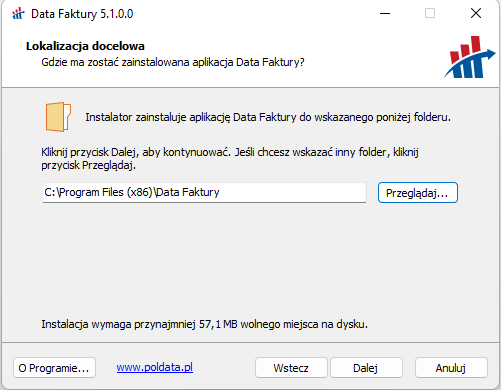Click into the installation path field
Viewport: 501px width, 390px height.
pyautogui.click(x=204, y=192)
